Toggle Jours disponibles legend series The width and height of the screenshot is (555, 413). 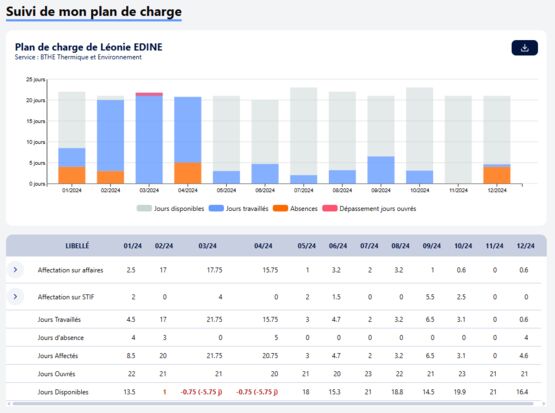[x=171, y=208]
